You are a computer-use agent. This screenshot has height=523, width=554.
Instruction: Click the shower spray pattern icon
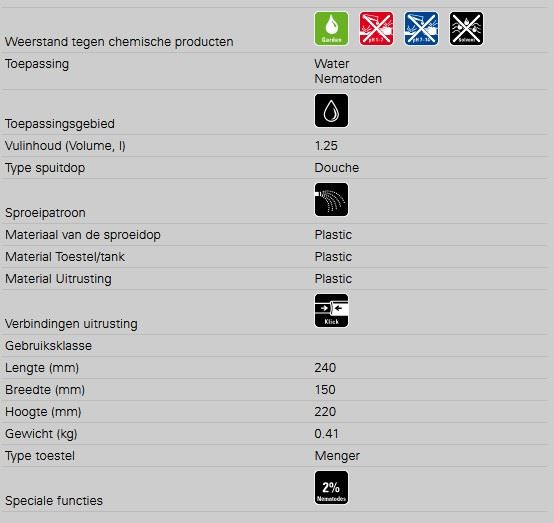pyautogui.click(x=331, y=200)
